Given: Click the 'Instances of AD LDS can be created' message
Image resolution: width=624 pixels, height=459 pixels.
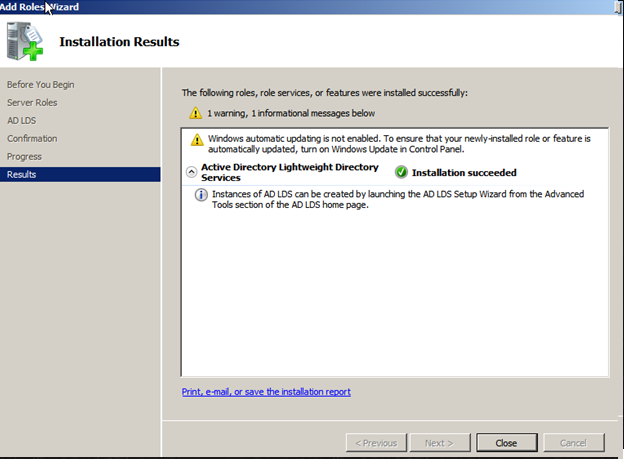Looking at the screenshot, I should pyautogui.click(x=398, y=199).
